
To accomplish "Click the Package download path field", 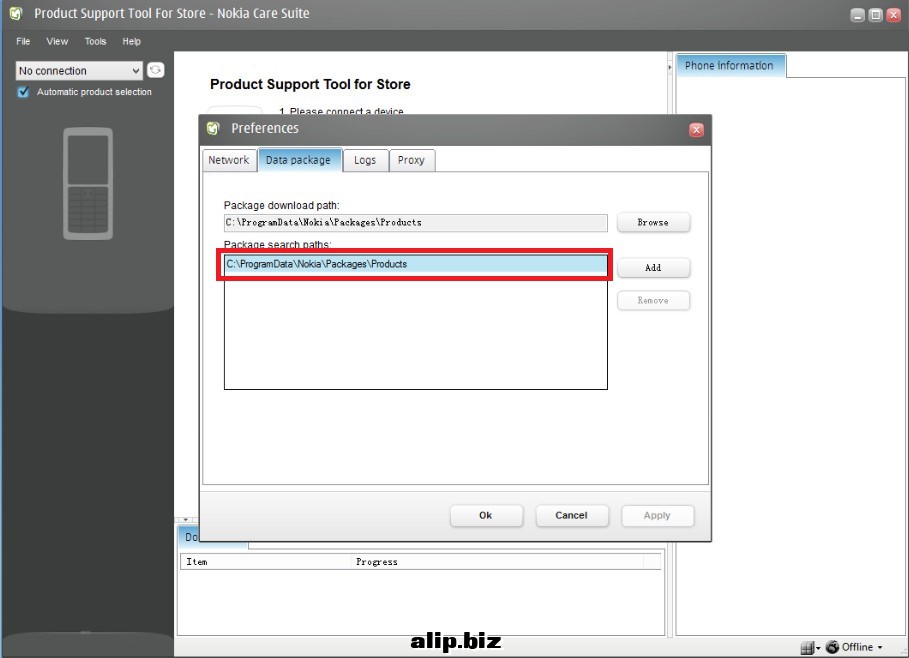I will point(416,223).
